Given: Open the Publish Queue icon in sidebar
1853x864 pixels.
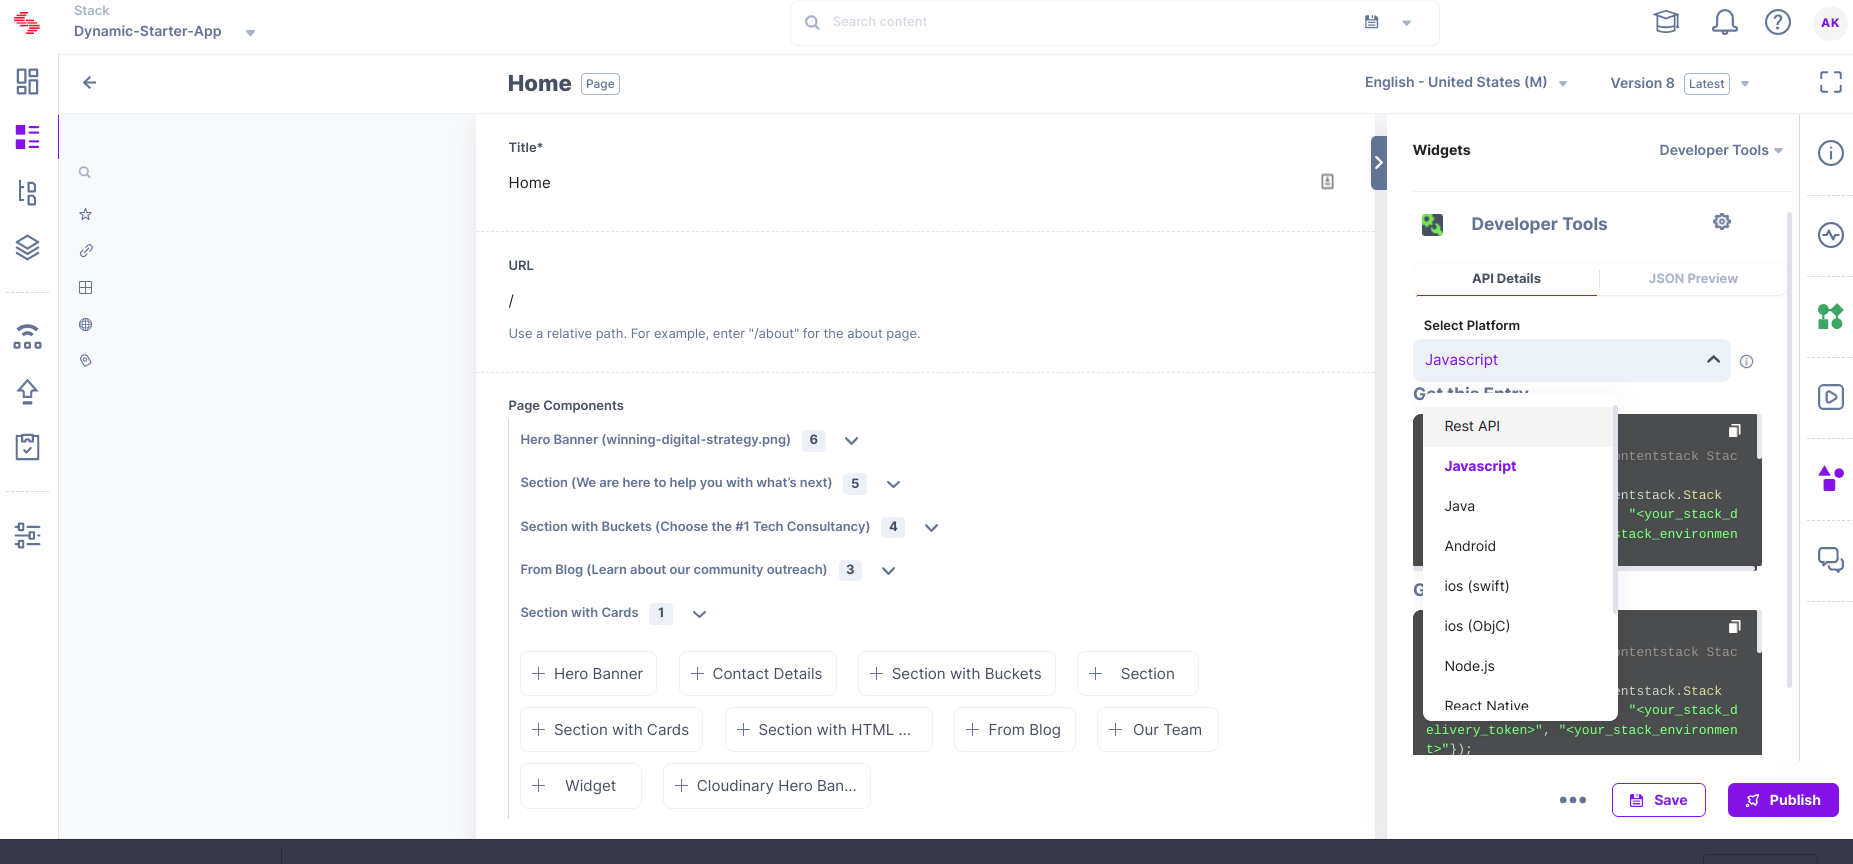Looking at the screenshot, I should tap(28, 336).
